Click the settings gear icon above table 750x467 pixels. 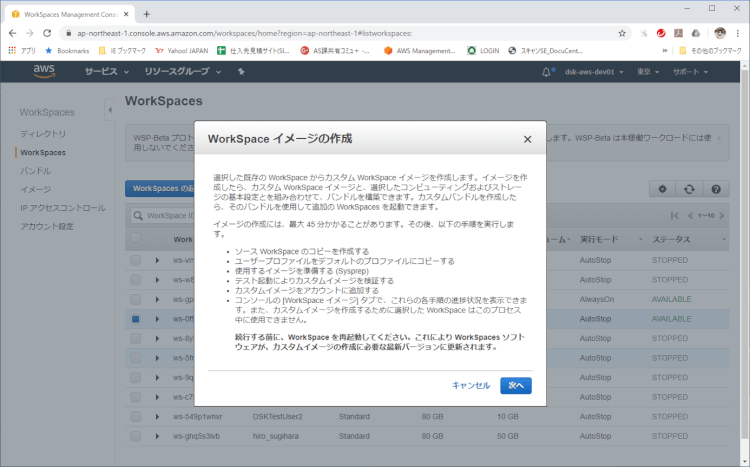pos(661,189)
